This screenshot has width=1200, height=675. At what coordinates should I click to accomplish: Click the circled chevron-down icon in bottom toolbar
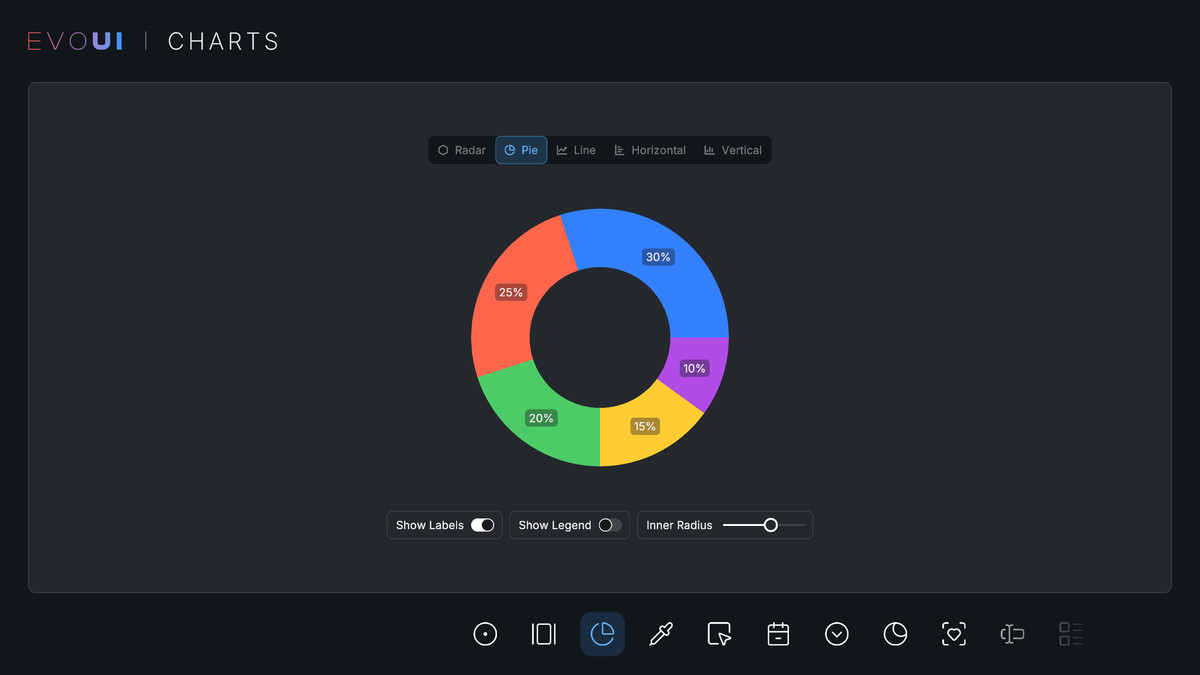837,634
